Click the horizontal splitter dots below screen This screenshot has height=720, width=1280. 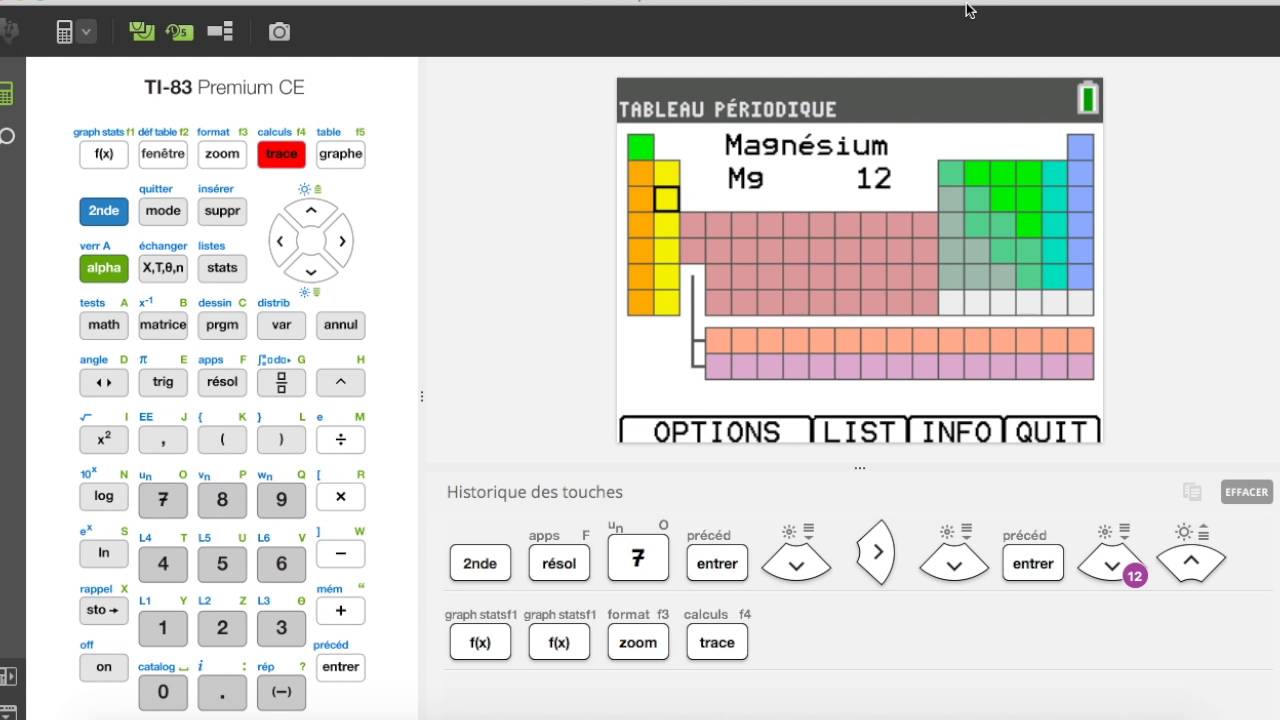(859, 468)
